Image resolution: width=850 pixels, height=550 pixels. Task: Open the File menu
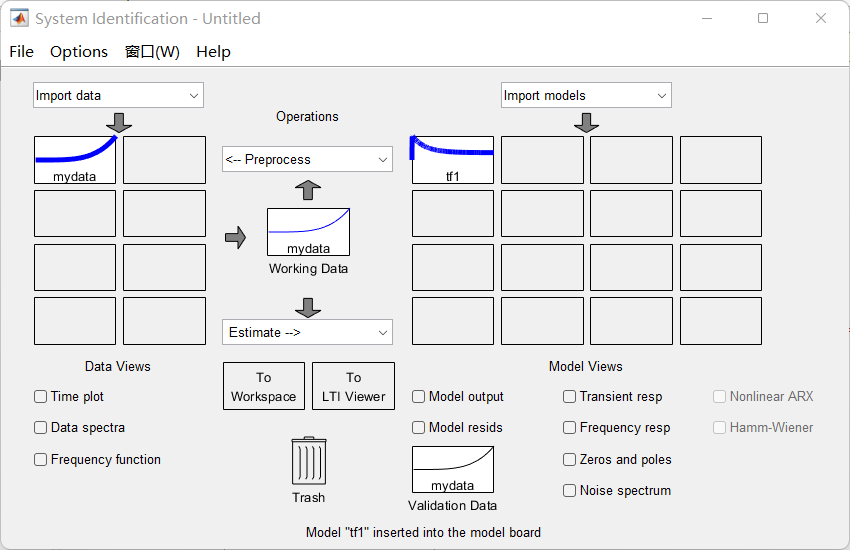click(x=22, y=51)
